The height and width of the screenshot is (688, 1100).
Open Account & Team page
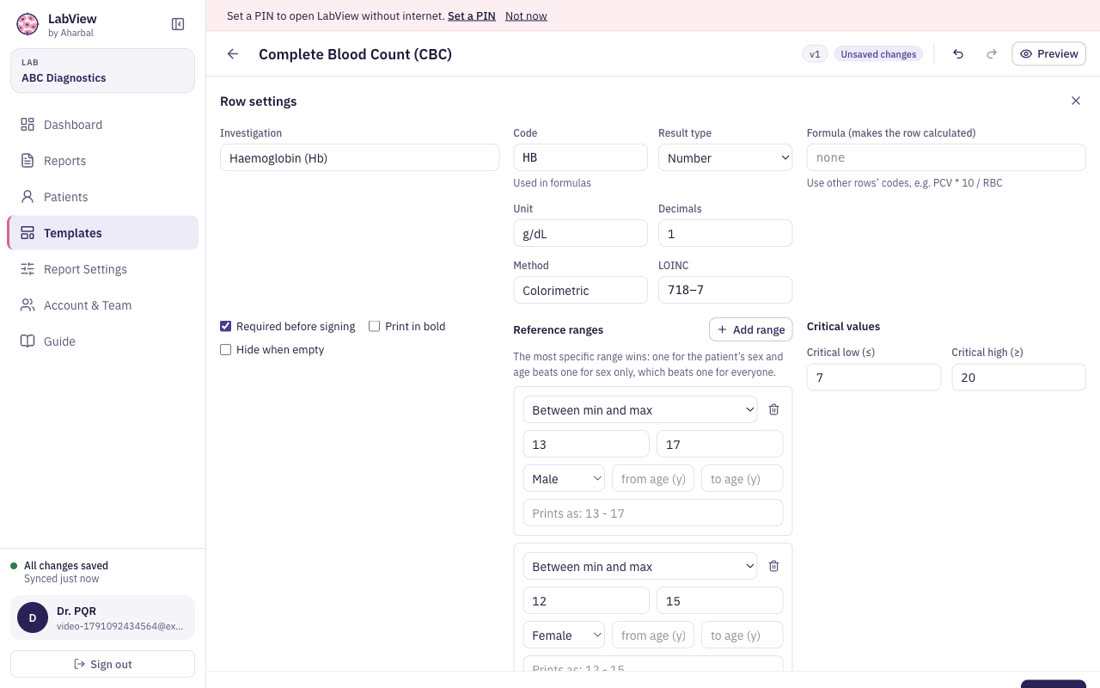tap(102, 305)
